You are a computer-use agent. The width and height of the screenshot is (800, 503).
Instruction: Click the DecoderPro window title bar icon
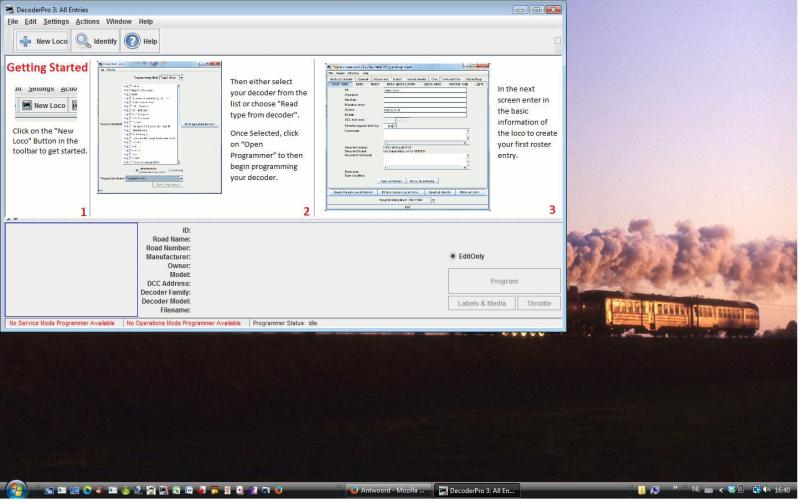[9, 9]
